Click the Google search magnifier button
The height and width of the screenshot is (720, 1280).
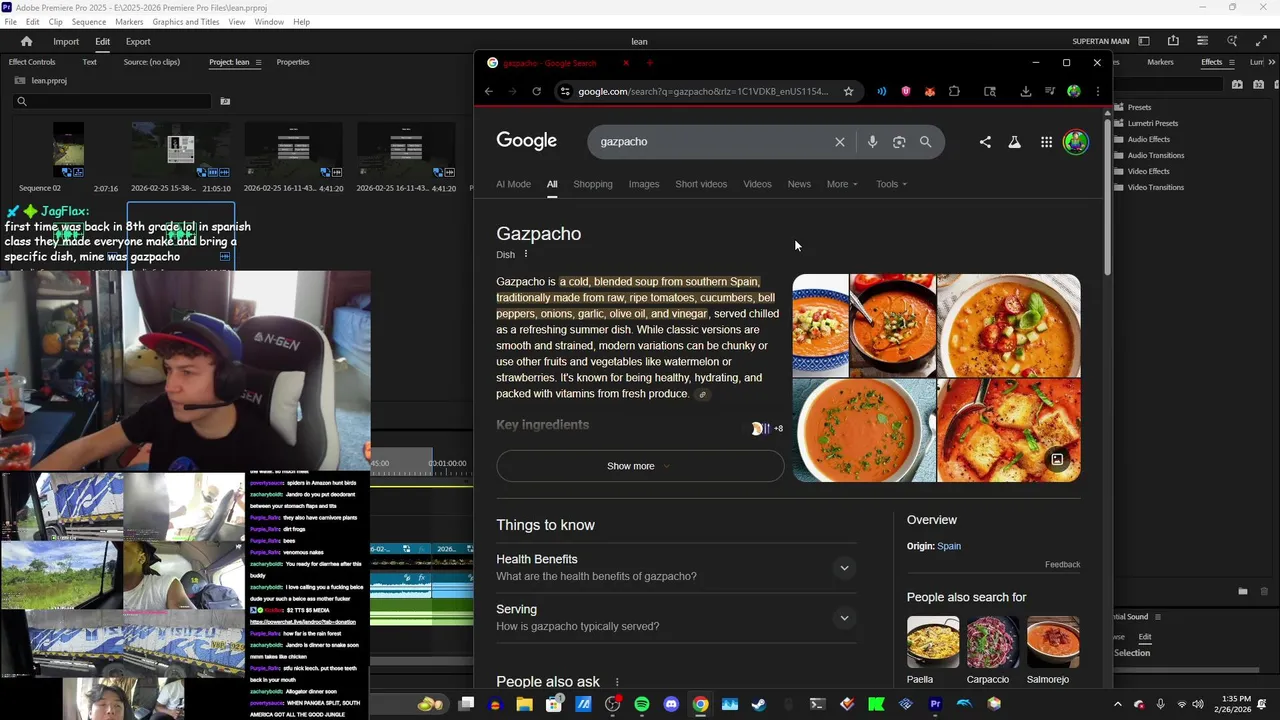(x=925, y=142)
